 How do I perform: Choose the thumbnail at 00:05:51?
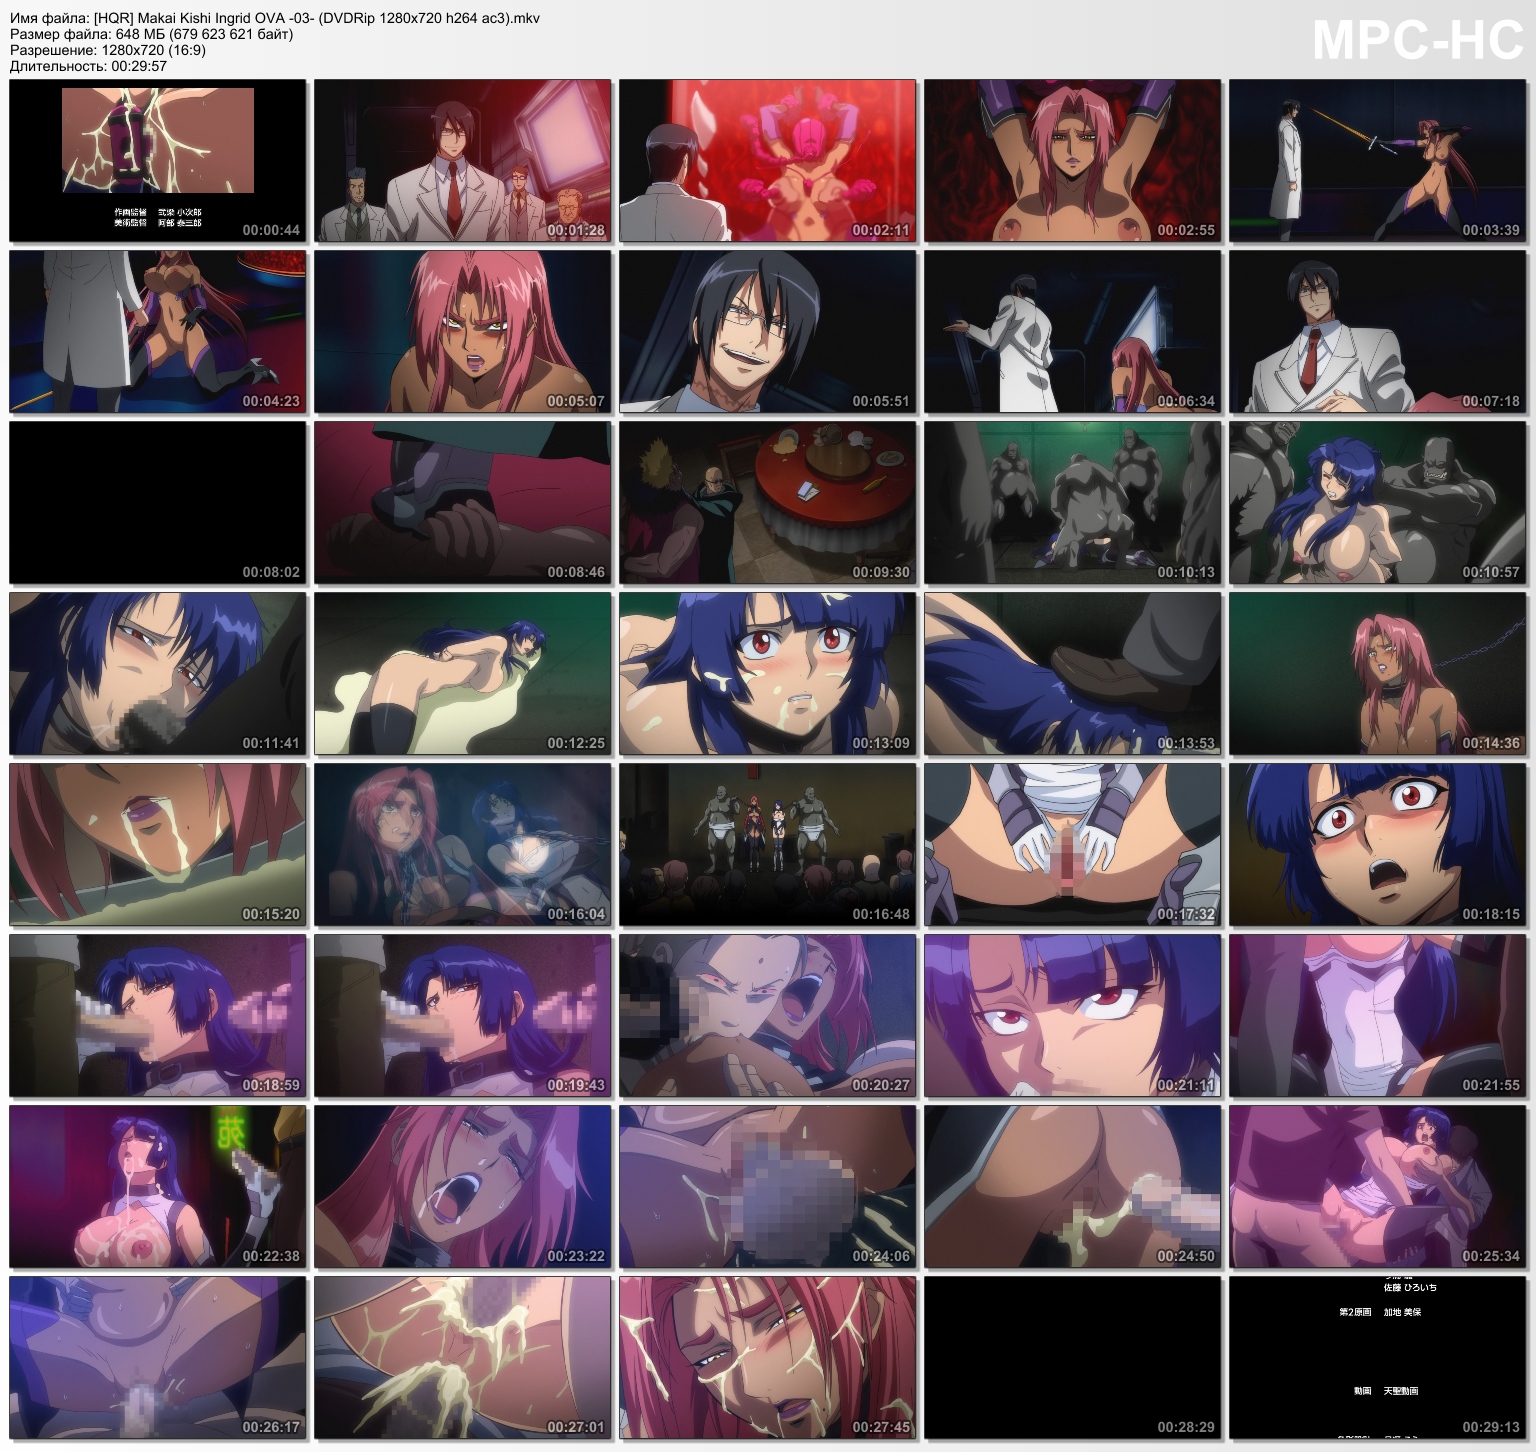pos(768,332)
